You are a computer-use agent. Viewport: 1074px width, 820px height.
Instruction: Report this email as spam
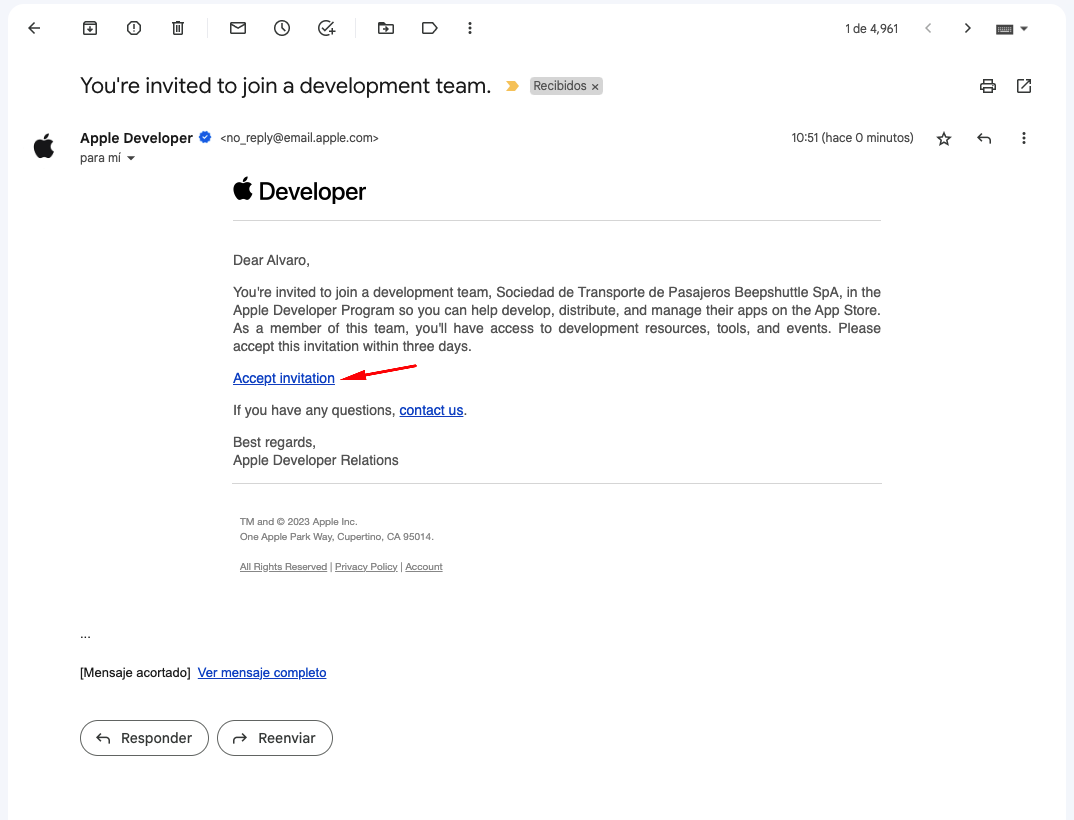[x=134, y=28]
